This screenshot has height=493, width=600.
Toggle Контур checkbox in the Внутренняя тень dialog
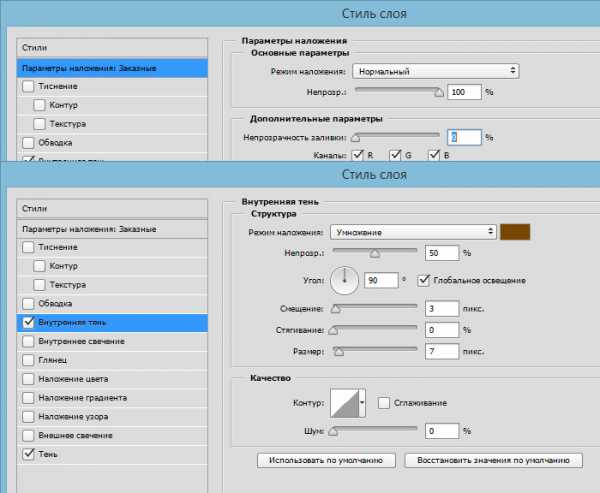point(39,266)
